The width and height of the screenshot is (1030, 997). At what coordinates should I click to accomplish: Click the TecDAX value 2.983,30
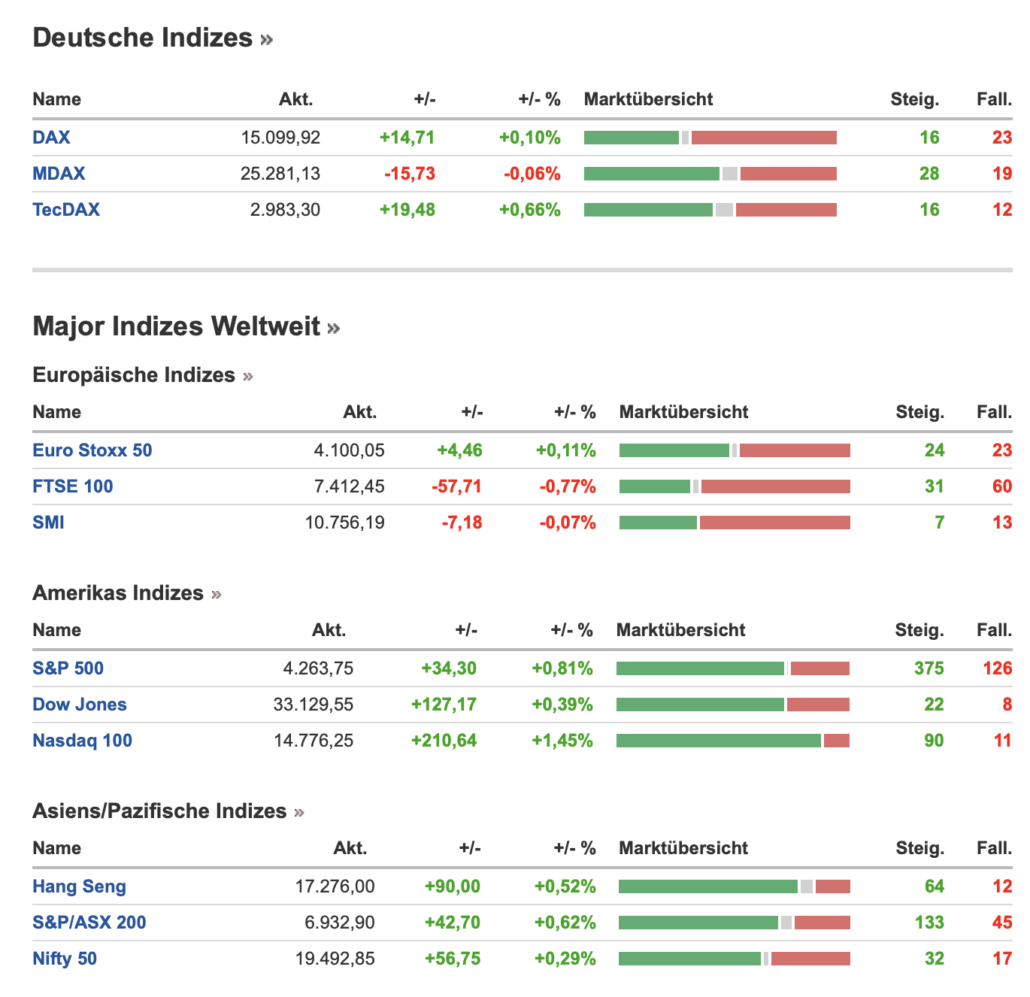[x=285, y=210]
